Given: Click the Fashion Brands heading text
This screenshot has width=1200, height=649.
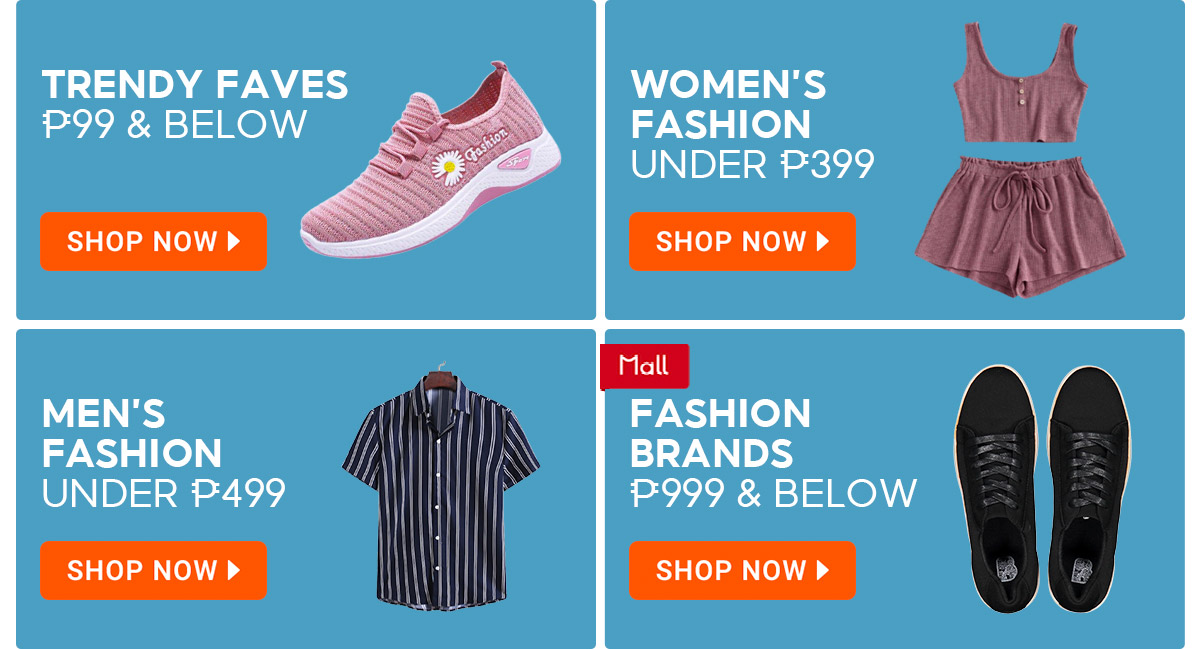Looking at the screenshot, I should point(721,433).
